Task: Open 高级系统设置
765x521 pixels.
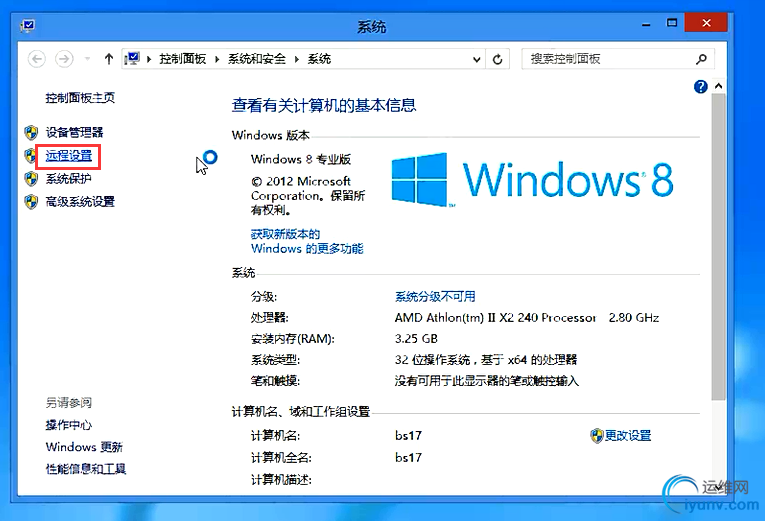Action: tap(80, 201)
